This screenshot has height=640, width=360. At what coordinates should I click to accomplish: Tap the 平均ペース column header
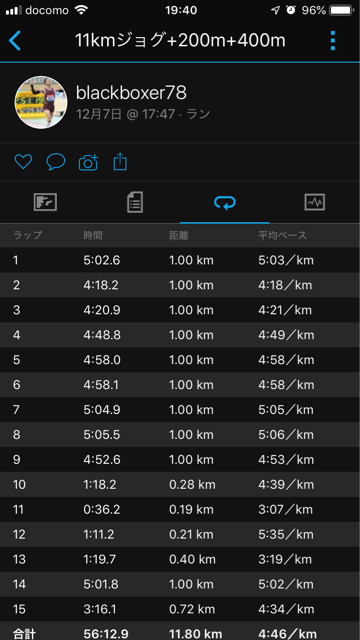click(282, 236)
